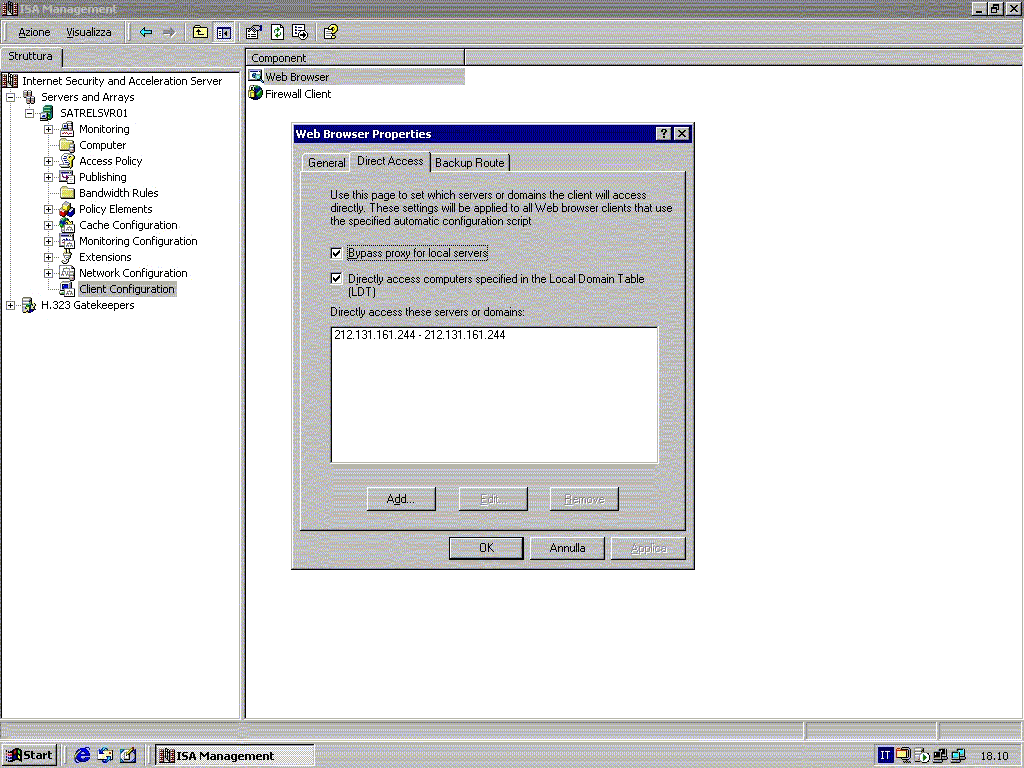
Task: Click the Refresh toolbar icon
Action: 277,32
